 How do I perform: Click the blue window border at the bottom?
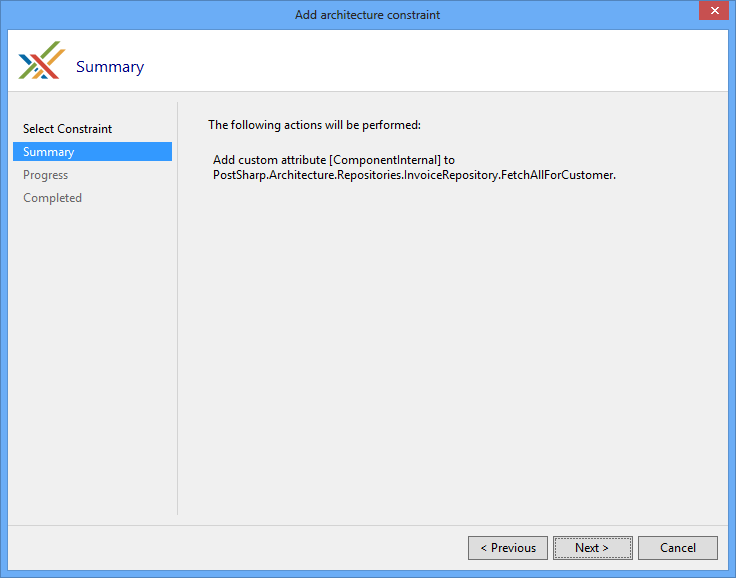368,574
